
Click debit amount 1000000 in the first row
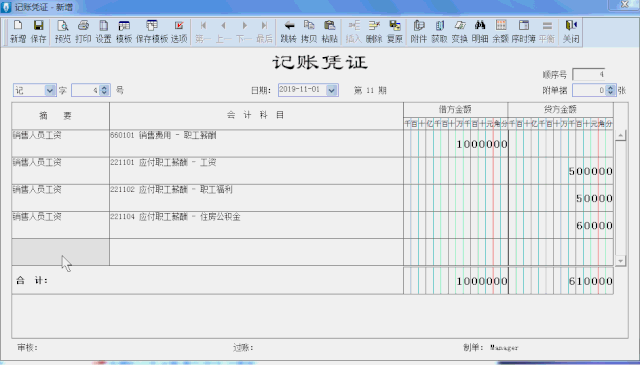click(482, 144)
